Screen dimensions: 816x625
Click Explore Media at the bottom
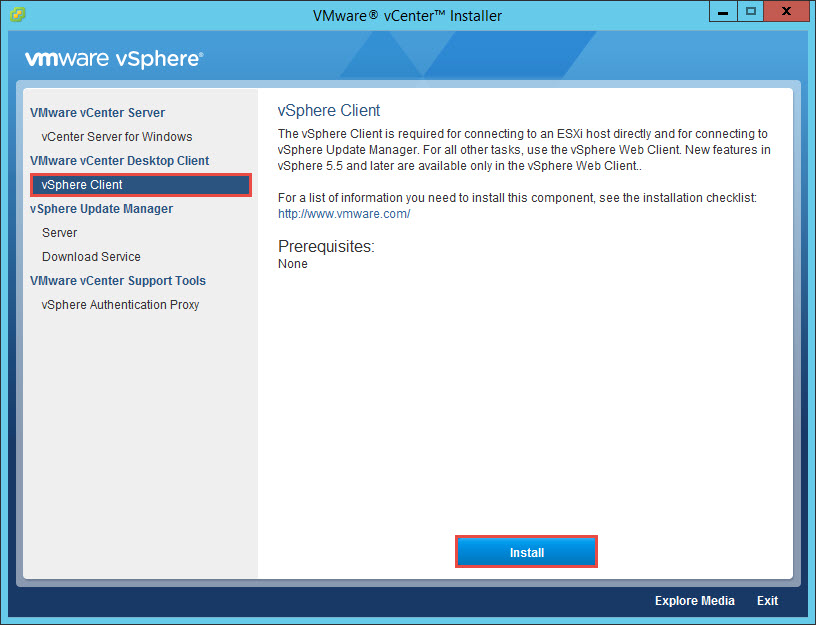[694, 601]
